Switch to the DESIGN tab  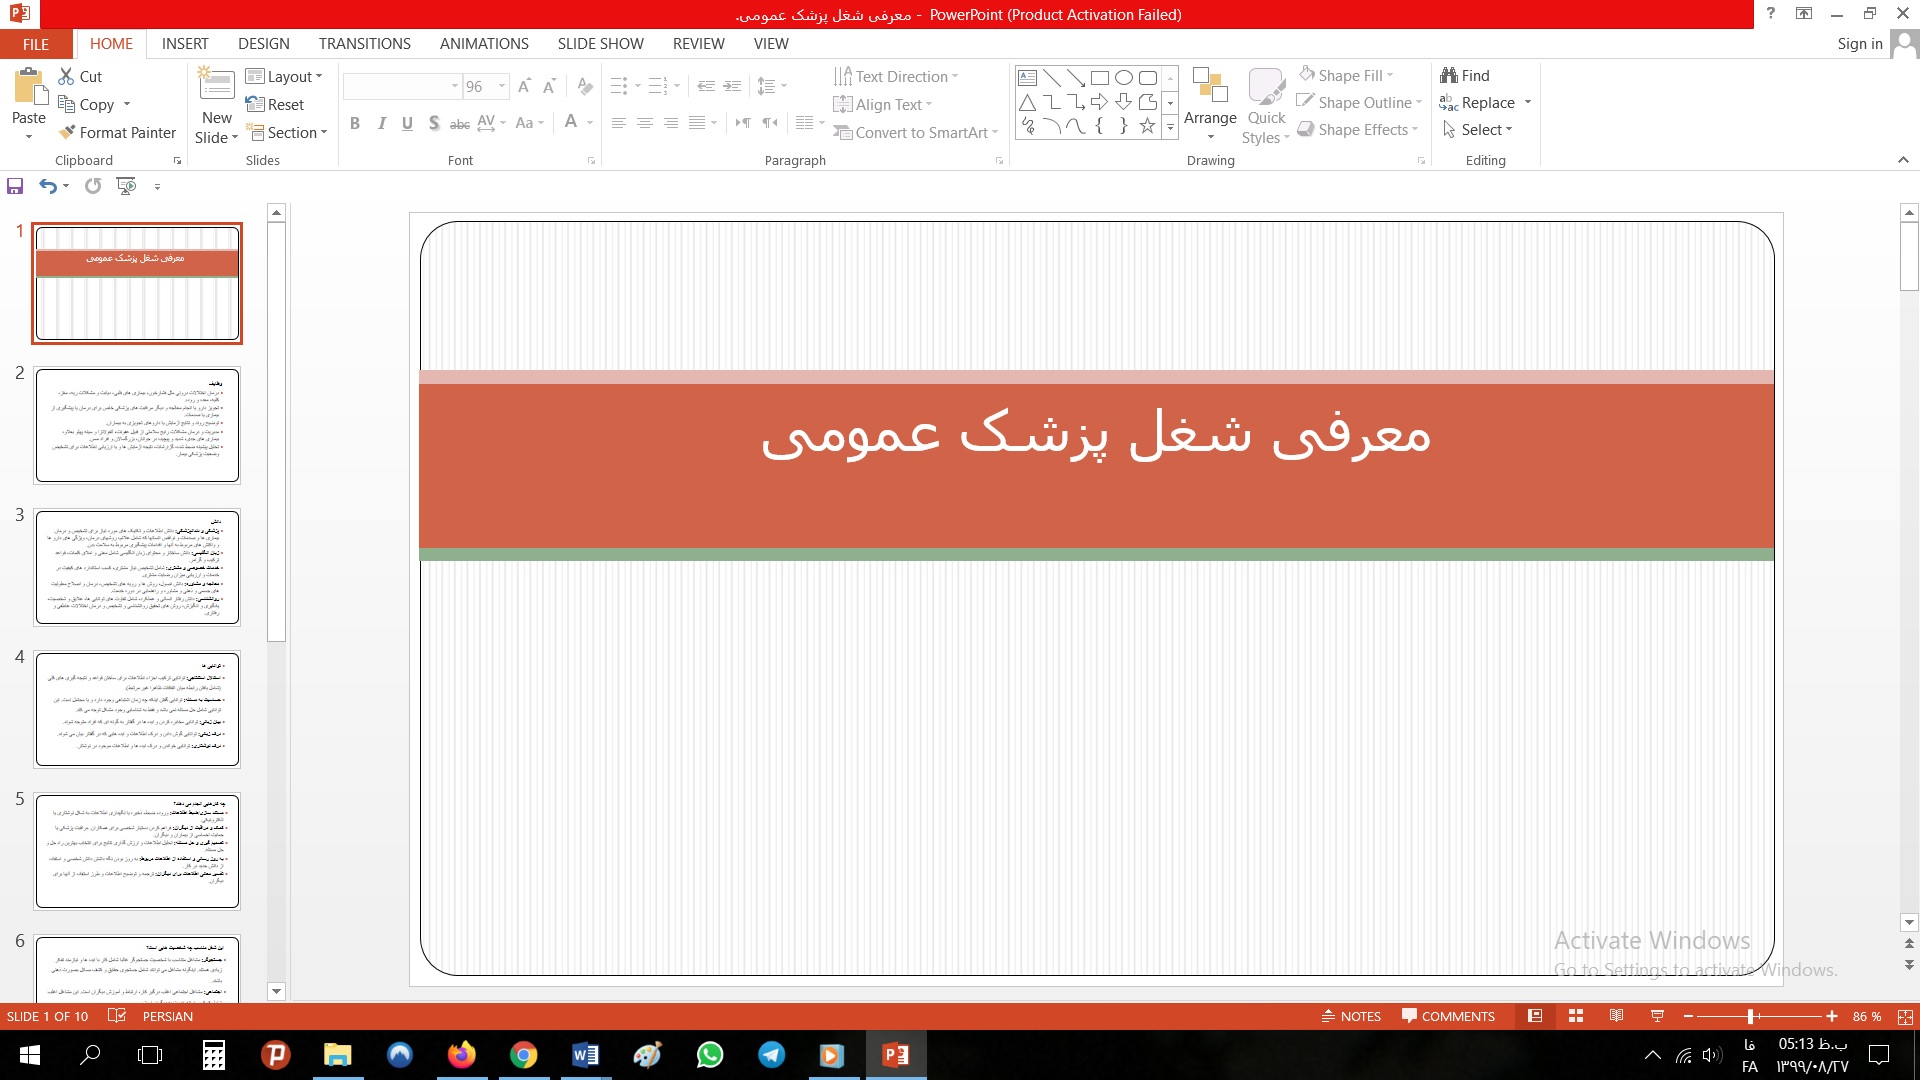click(264, 44)
